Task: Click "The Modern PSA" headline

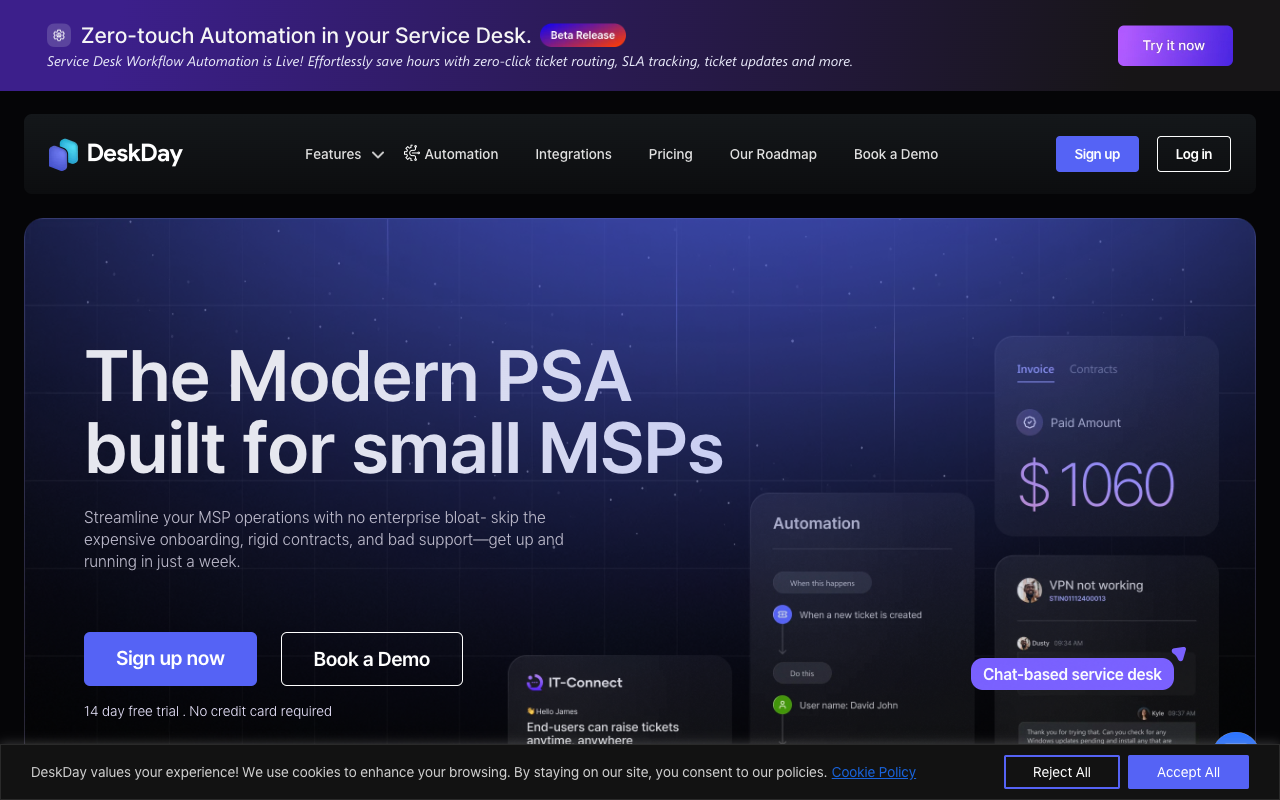Action: pos(358,375)
